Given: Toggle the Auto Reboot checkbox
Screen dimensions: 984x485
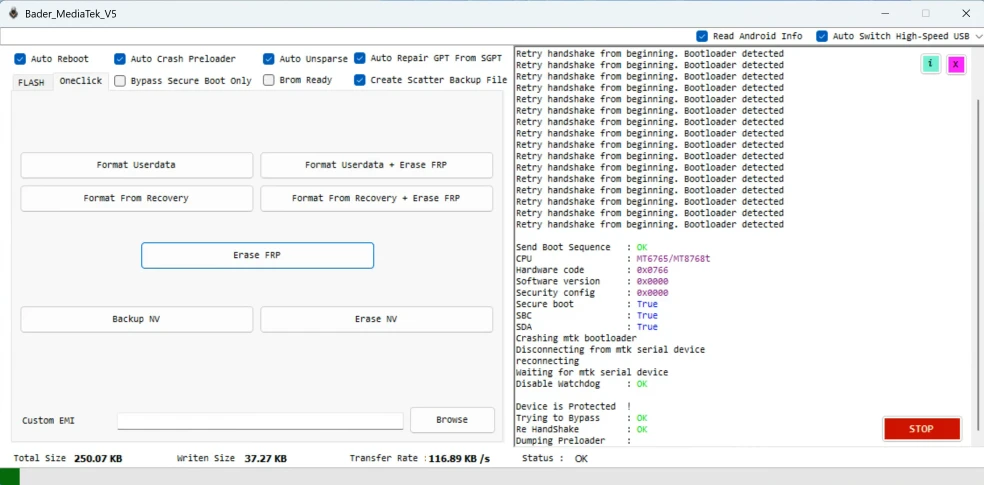Looking at the screenshot, I should [x=20, y=59].
